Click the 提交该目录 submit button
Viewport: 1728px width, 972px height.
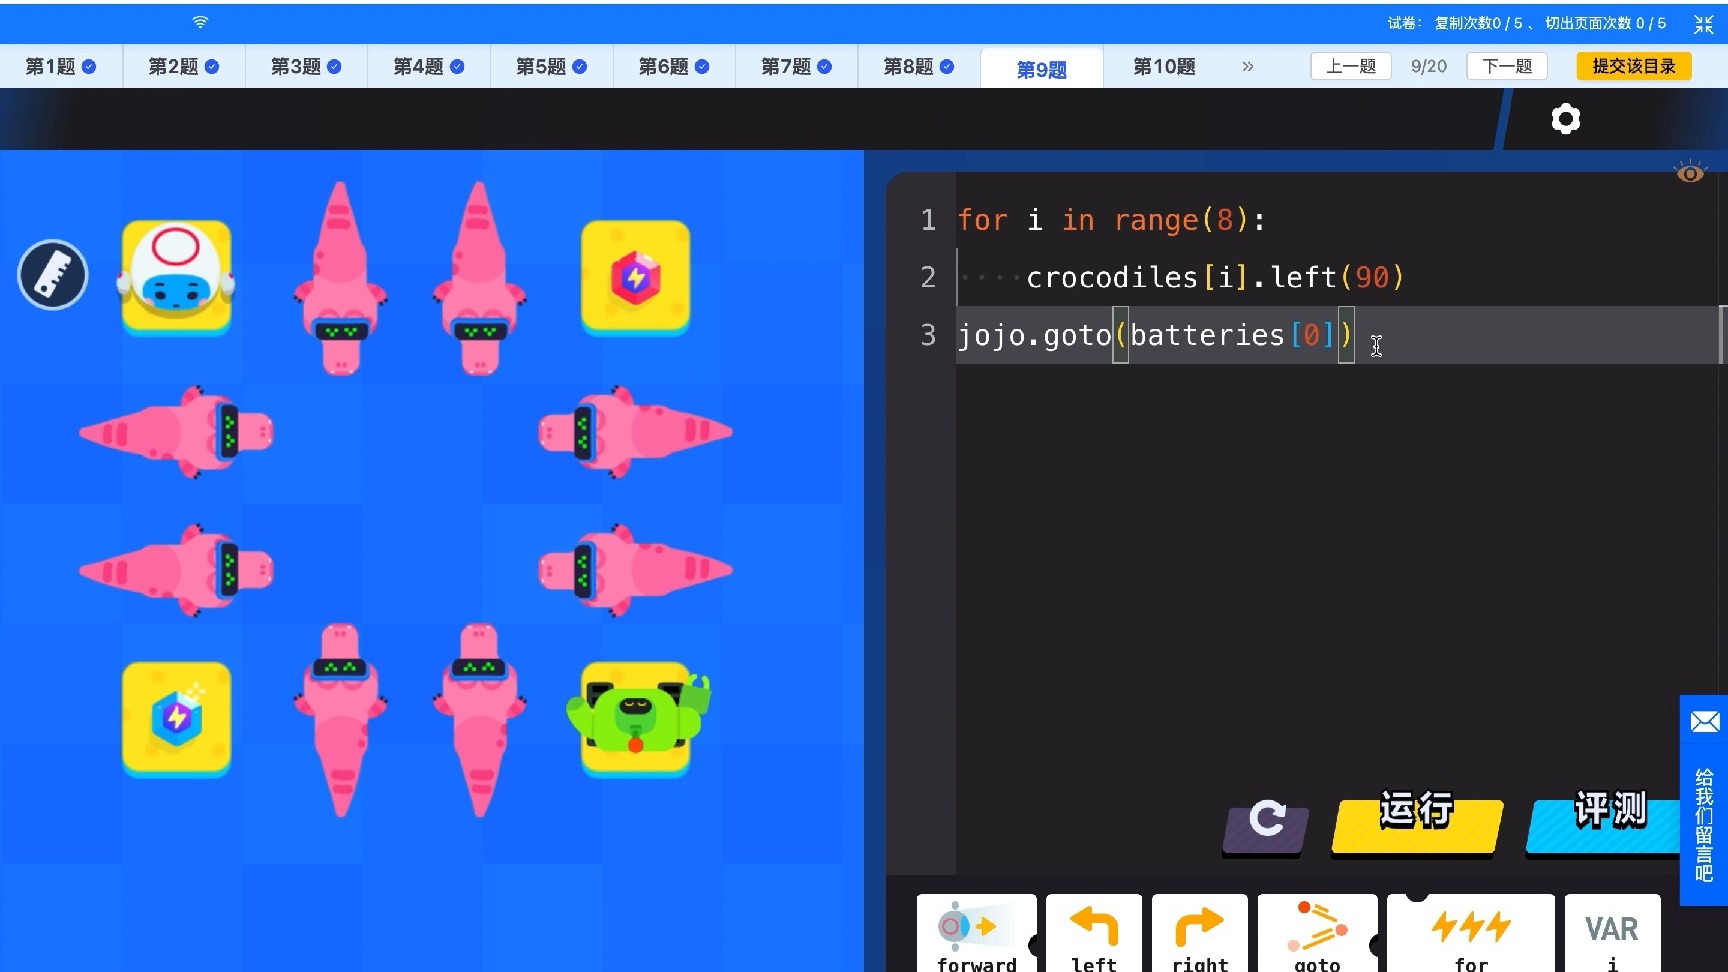click(x=1634, y=66)
